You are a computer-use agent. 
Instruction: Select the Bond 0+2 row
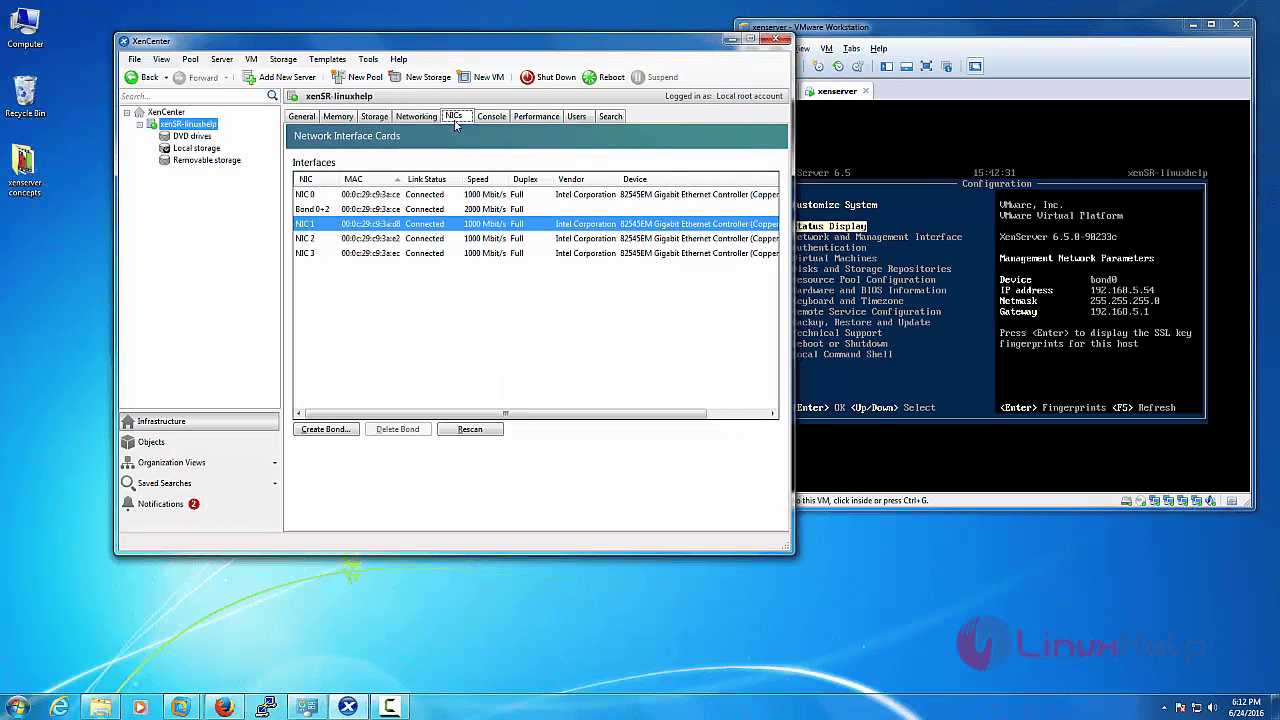tap(535, 209)
